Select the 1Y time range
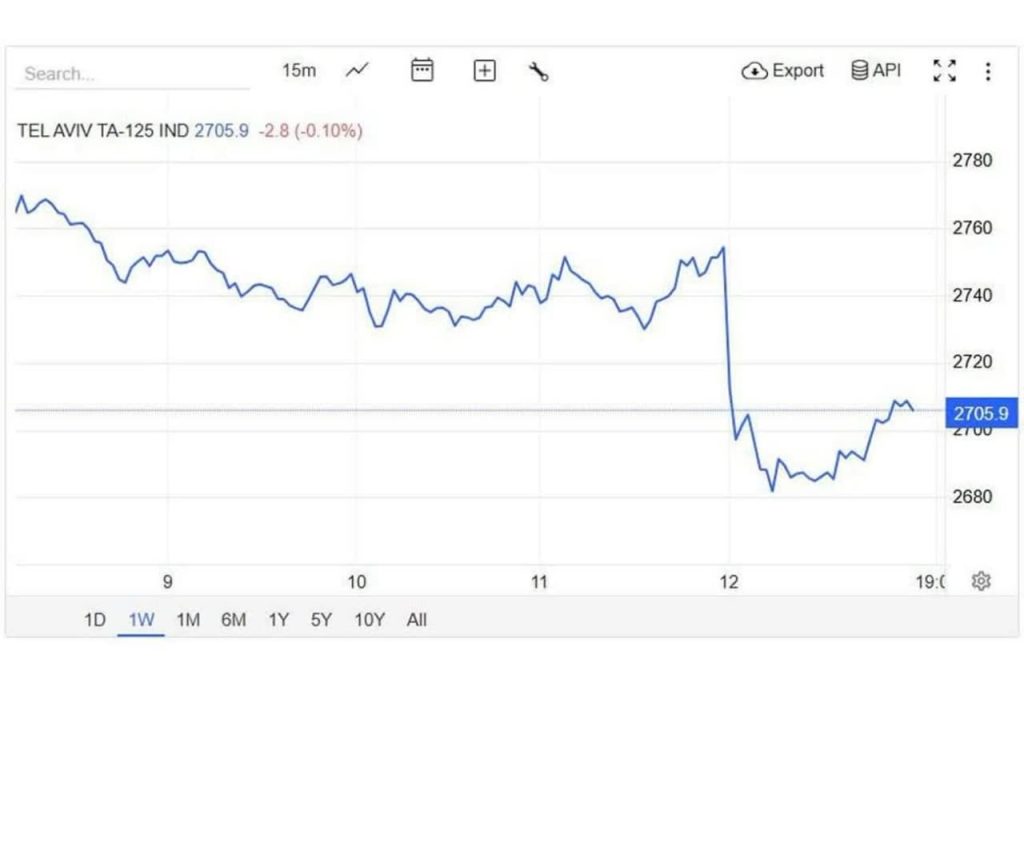The width and height of the screenshot is (1024, 850). 278,620
